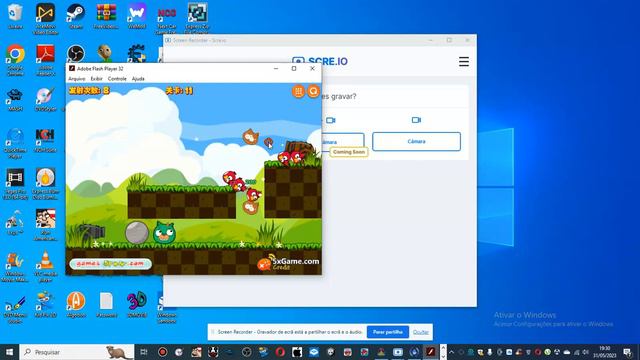
Task: Open the Movavi Video Editor desktop icon
Action: coord(45,18)
